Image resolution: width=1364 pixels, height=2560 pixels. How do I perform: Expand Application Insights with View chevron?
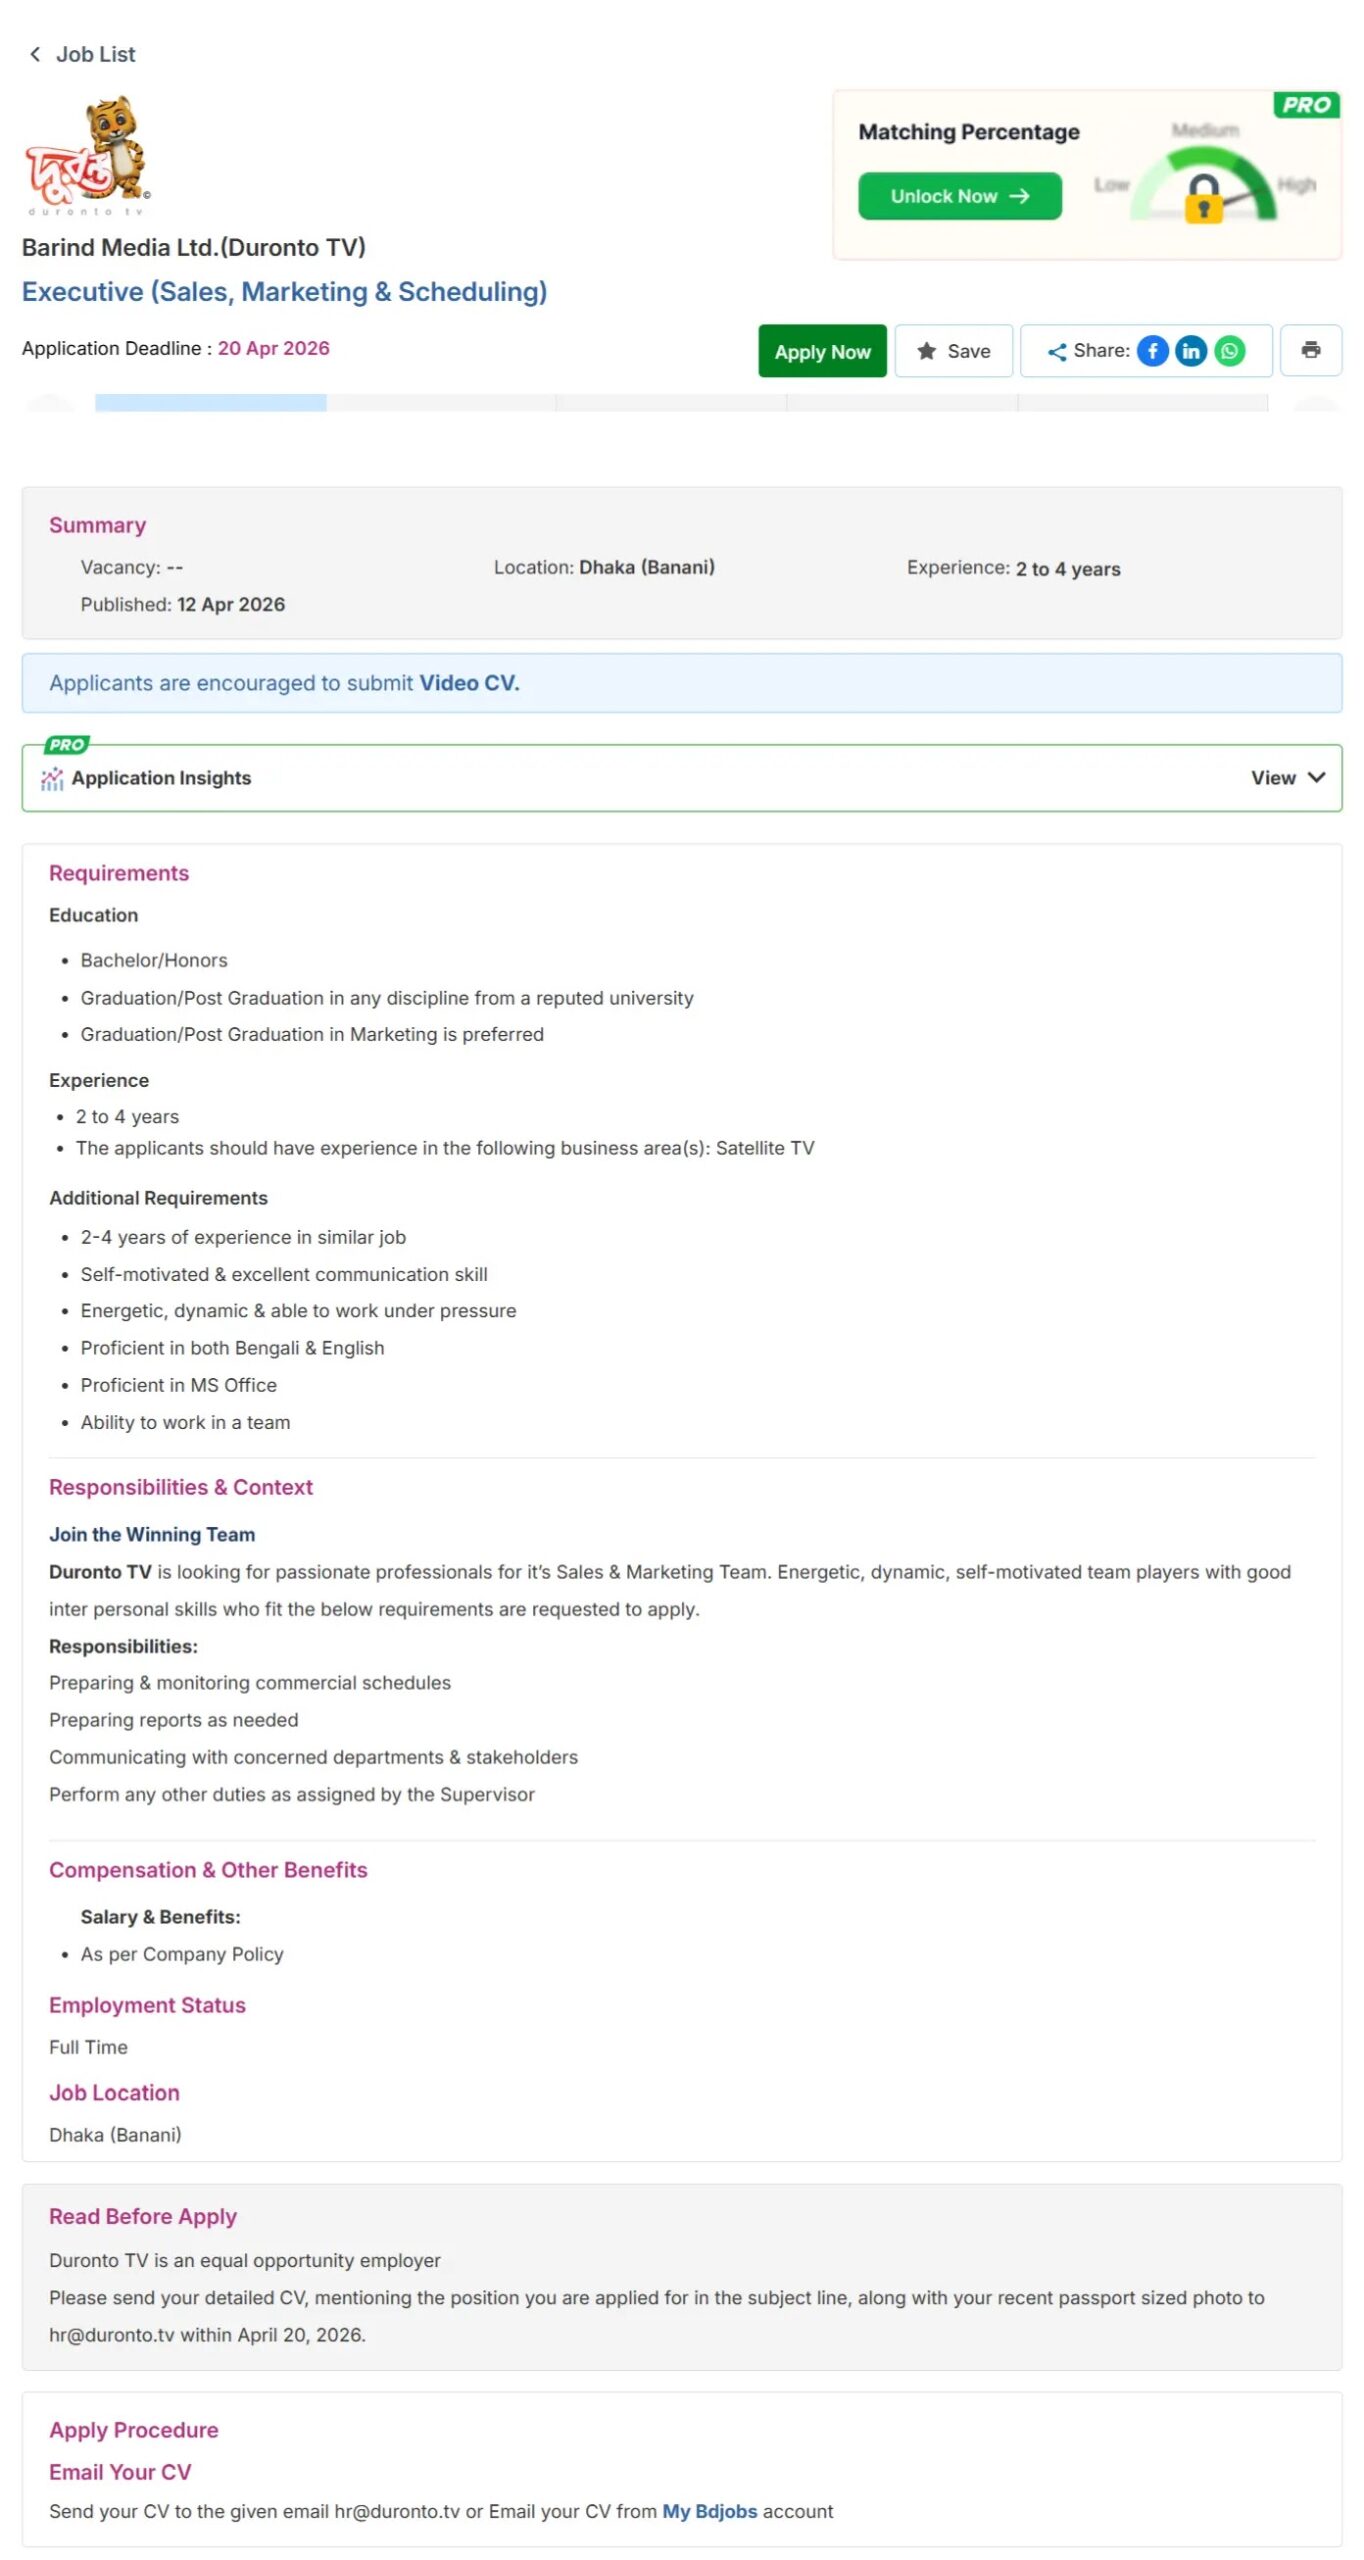pyautogui.click(x=1316, y=777)
